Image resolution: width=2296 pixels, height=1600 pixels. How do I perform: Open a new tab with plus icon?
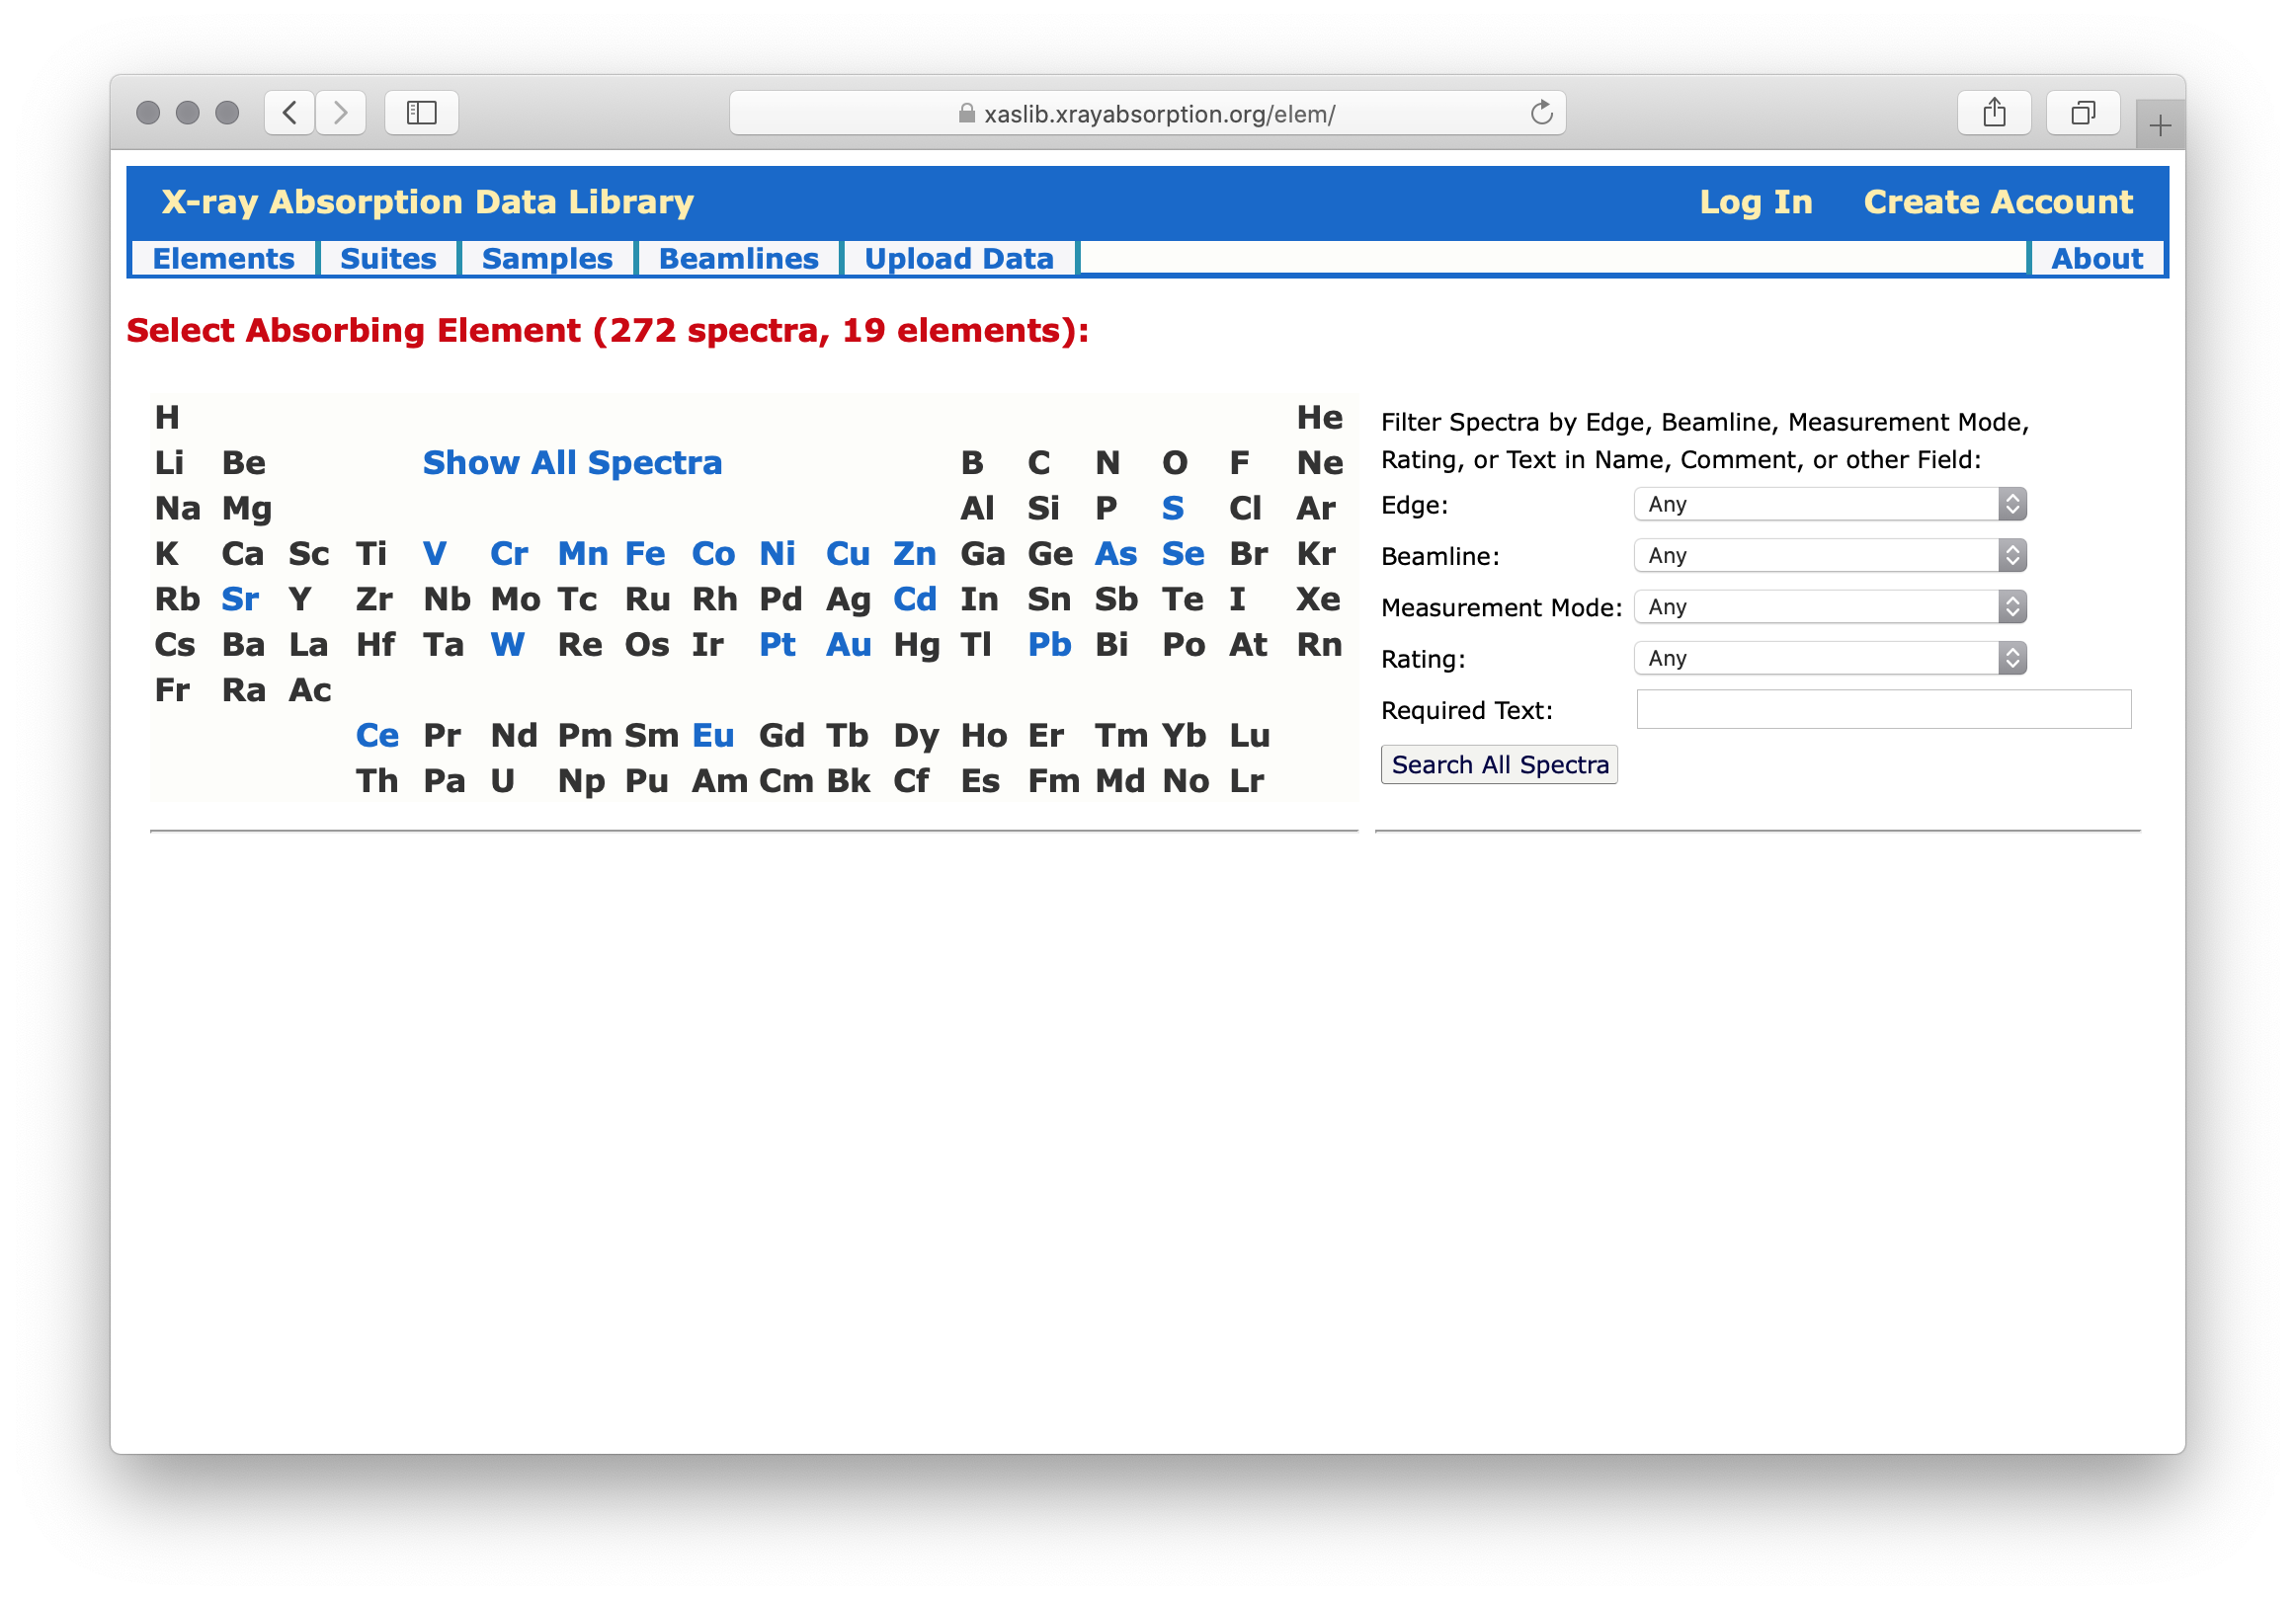pyautogui.click(x=2160, y=126)
